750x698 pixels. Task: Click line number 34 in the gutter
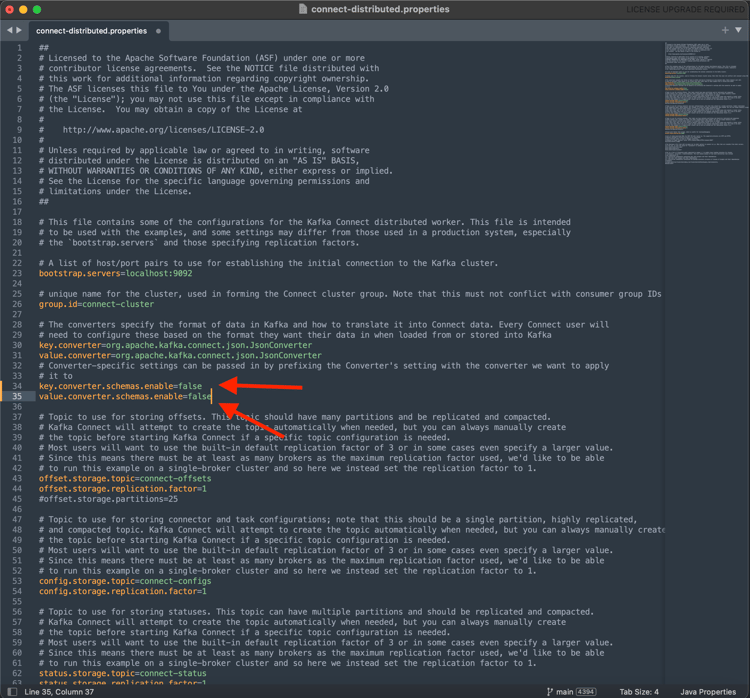tap(17, 386)
